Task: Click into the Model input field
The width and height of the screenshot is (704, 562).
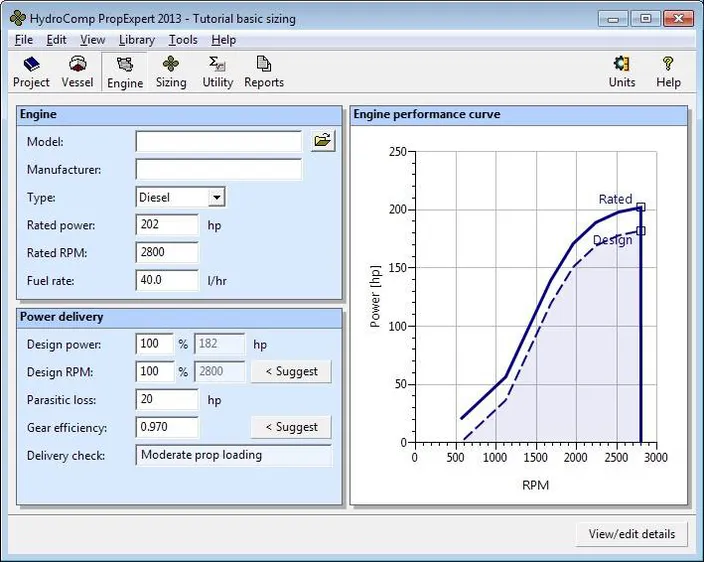Action: (219, 141)
